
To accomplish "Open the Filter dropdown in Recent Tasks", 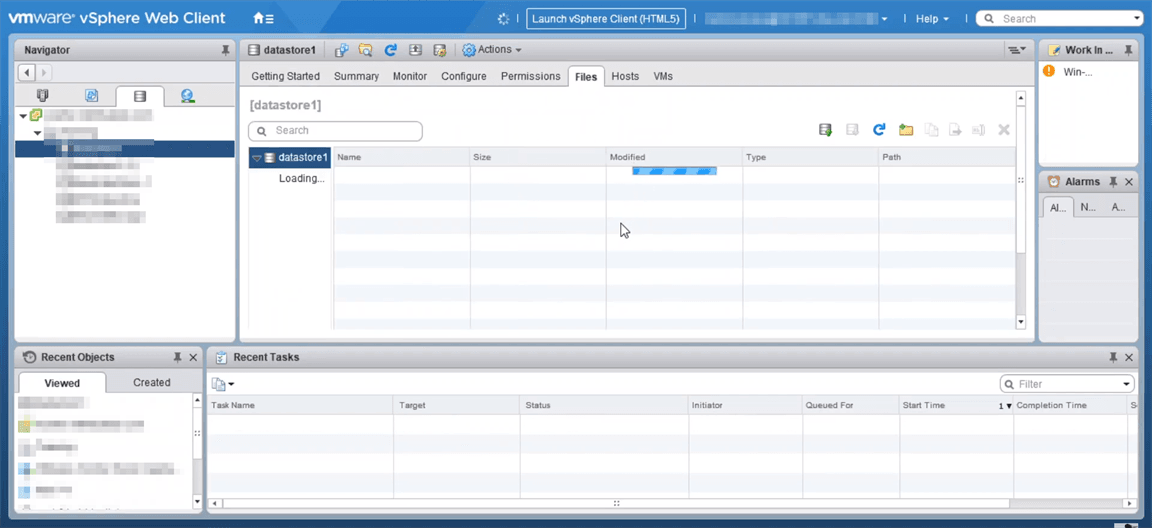I will point(1127,383).
